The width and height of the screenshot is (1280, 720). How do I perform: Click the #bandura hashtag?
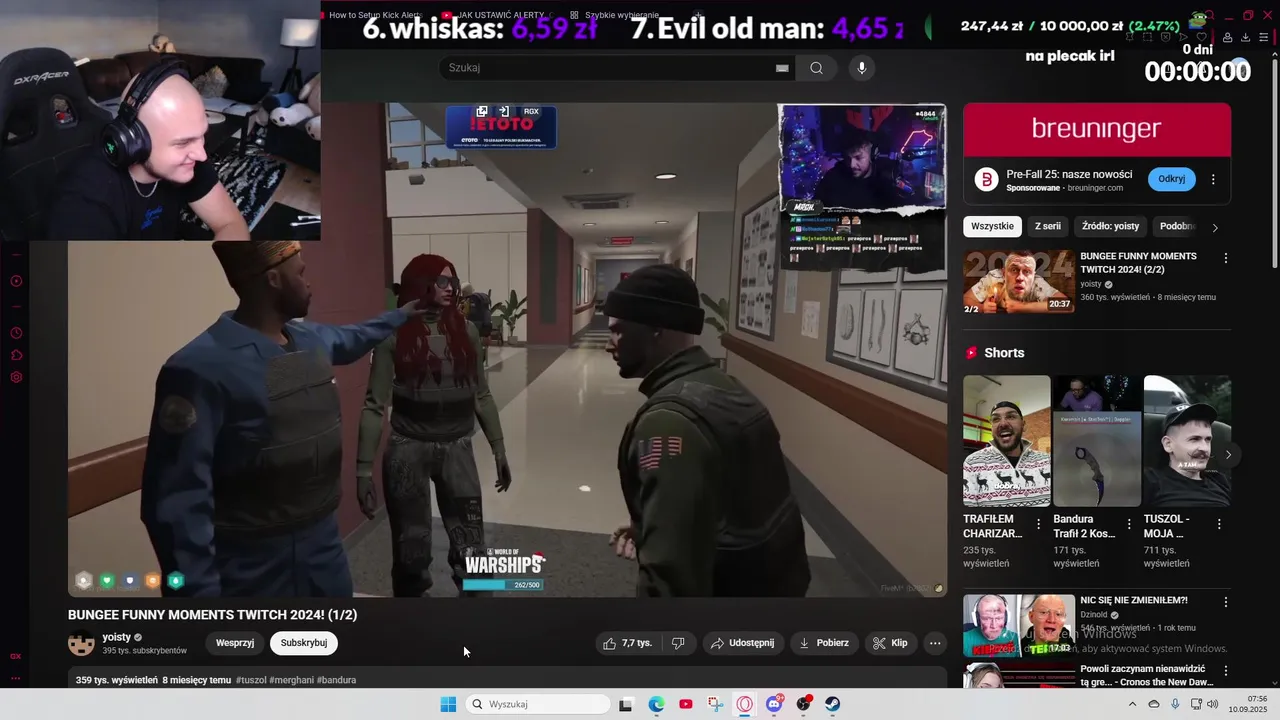pyautogui.click(x=336, y=680)
